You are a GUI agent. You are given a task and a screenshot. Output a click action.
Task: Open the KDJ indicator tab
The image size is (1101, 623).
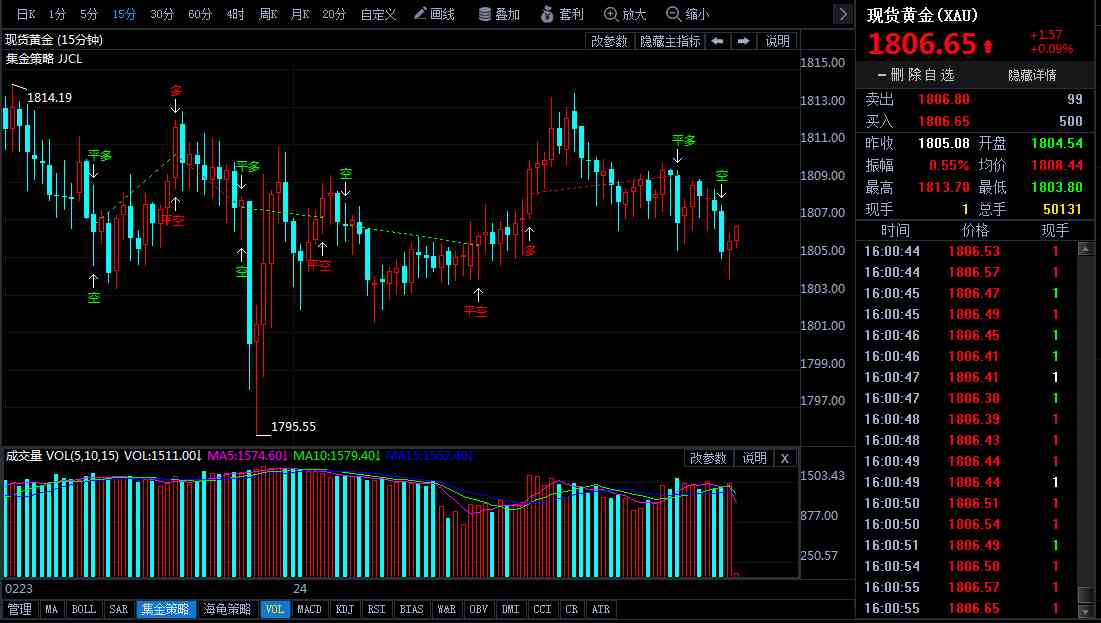click(344, 608)
